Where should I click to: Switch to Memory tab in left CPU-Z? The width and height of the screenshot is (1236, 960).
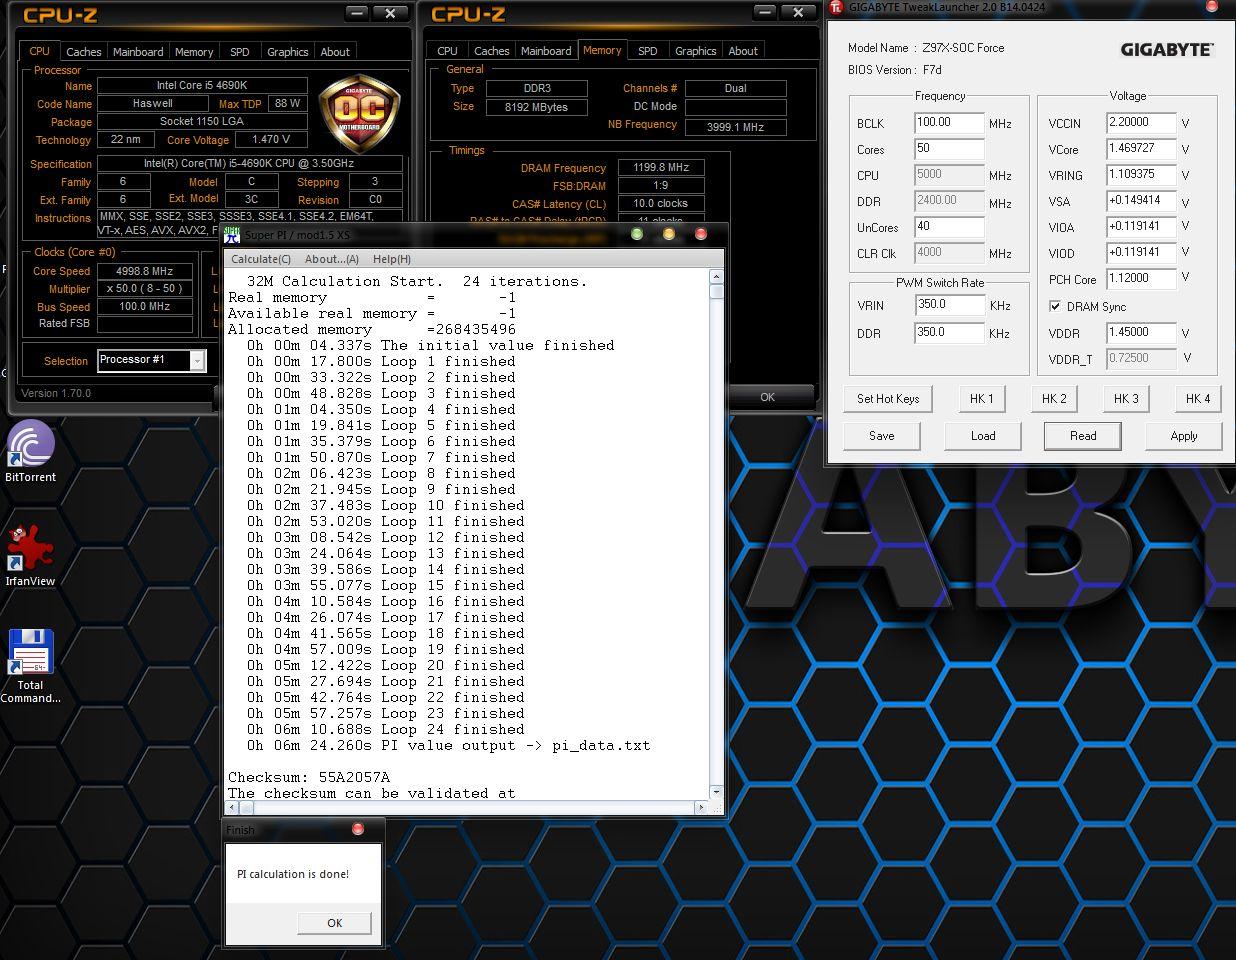(194, 52)
